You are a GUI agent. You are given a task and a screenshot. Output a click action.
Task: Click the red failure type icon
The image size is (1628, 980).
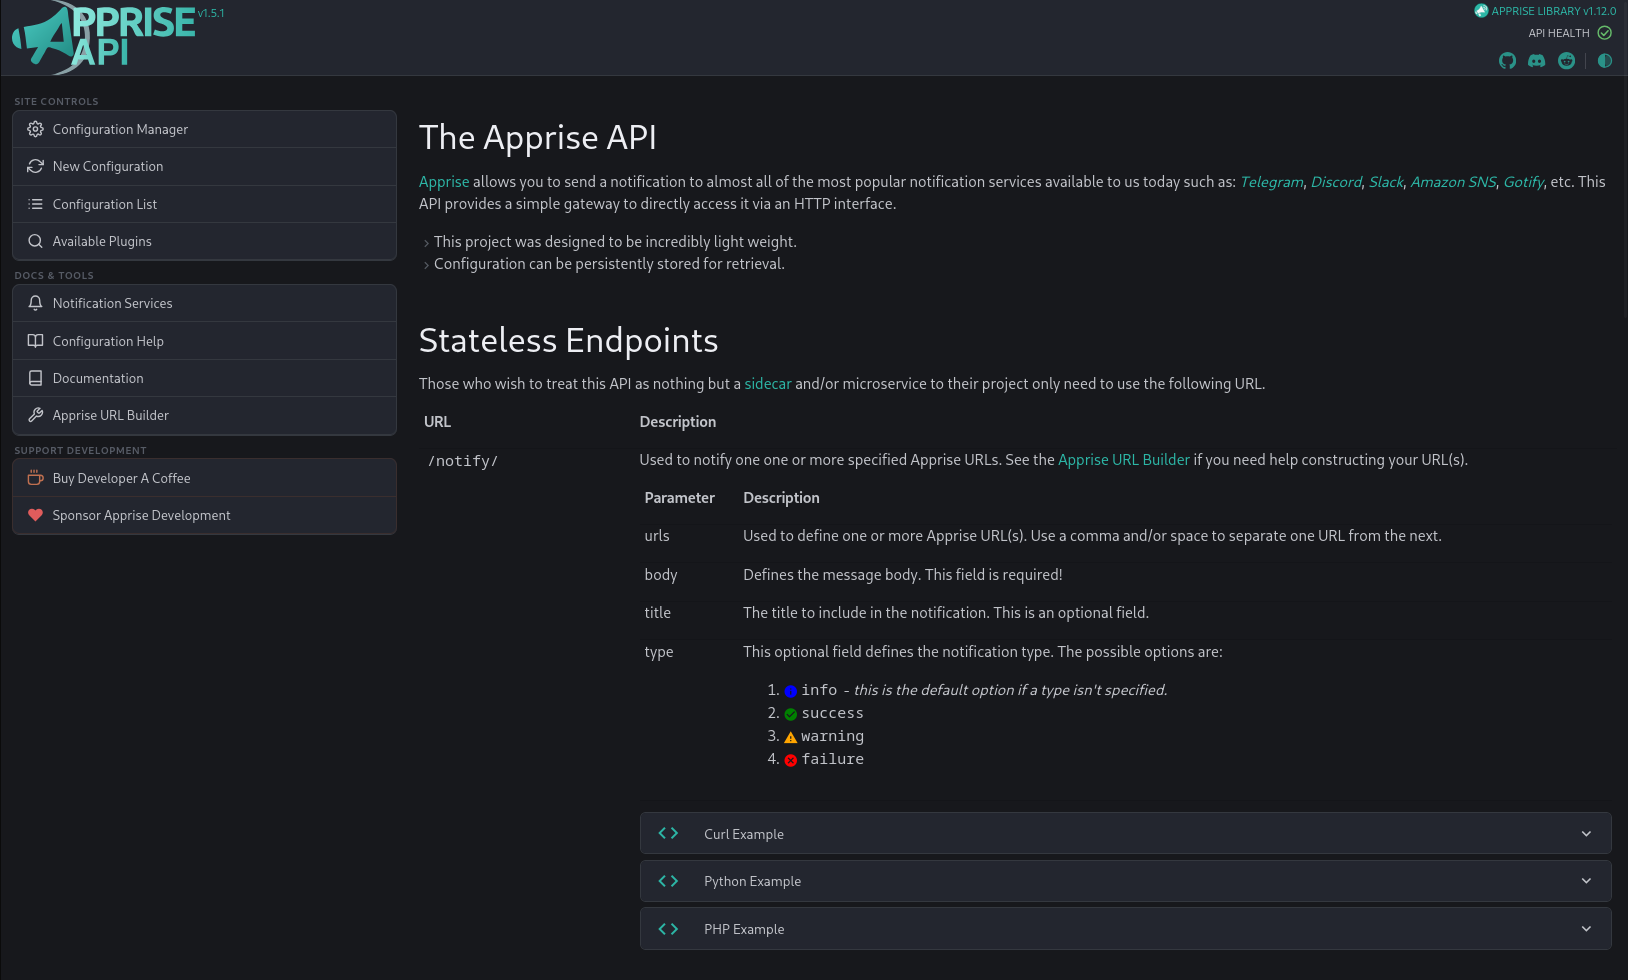click(790, 760)
